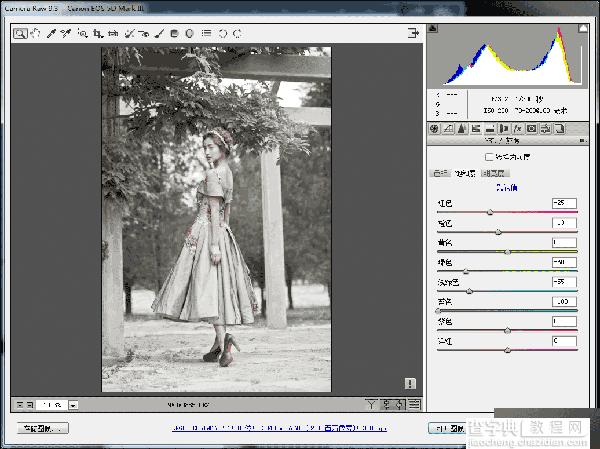The width and height of the screenshot is (600, 449).
Task: Focus the Magentas saturation value field
Action: [564, 341]
